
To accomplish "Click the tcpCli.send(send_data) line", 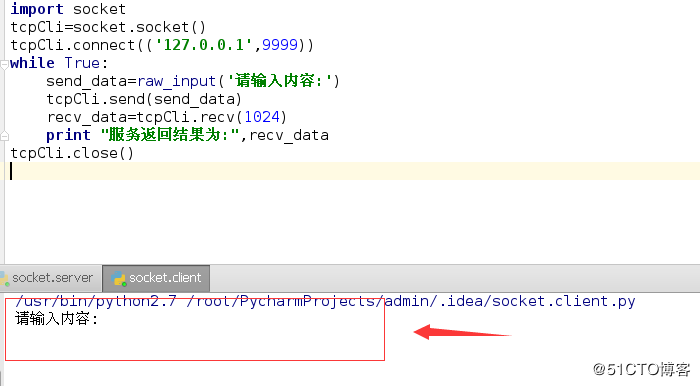I will pos(144,99).
